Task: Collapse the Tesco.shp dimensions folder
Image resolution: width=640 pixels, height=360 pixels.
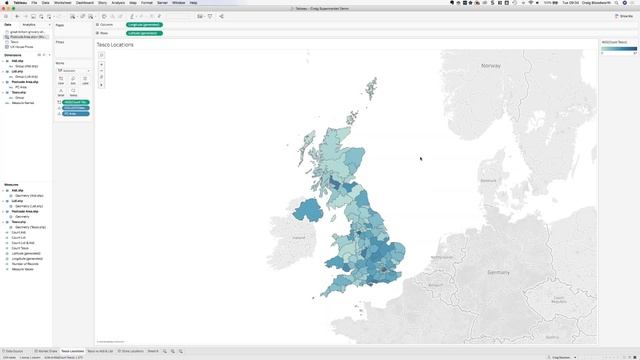Action: [x=3, y=93]
